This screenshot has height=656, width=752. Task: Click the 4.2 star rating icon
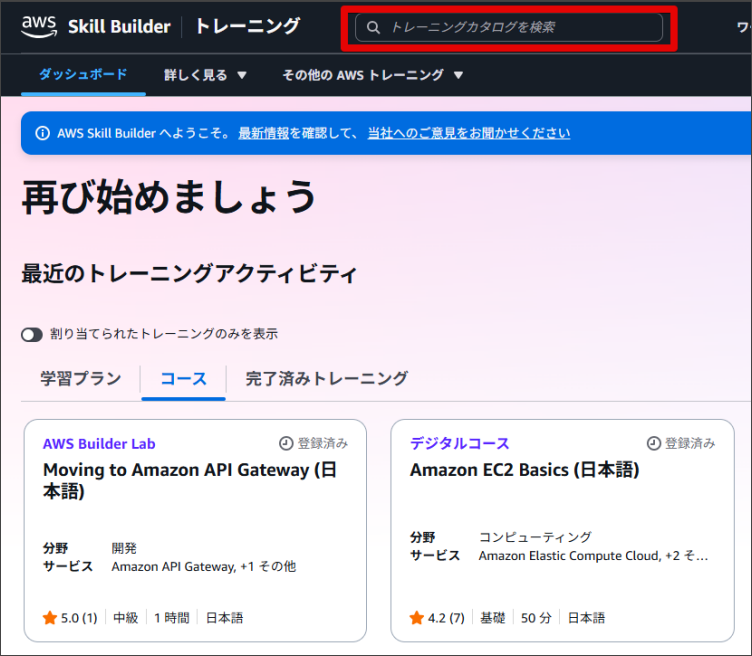tap(417, 618)
